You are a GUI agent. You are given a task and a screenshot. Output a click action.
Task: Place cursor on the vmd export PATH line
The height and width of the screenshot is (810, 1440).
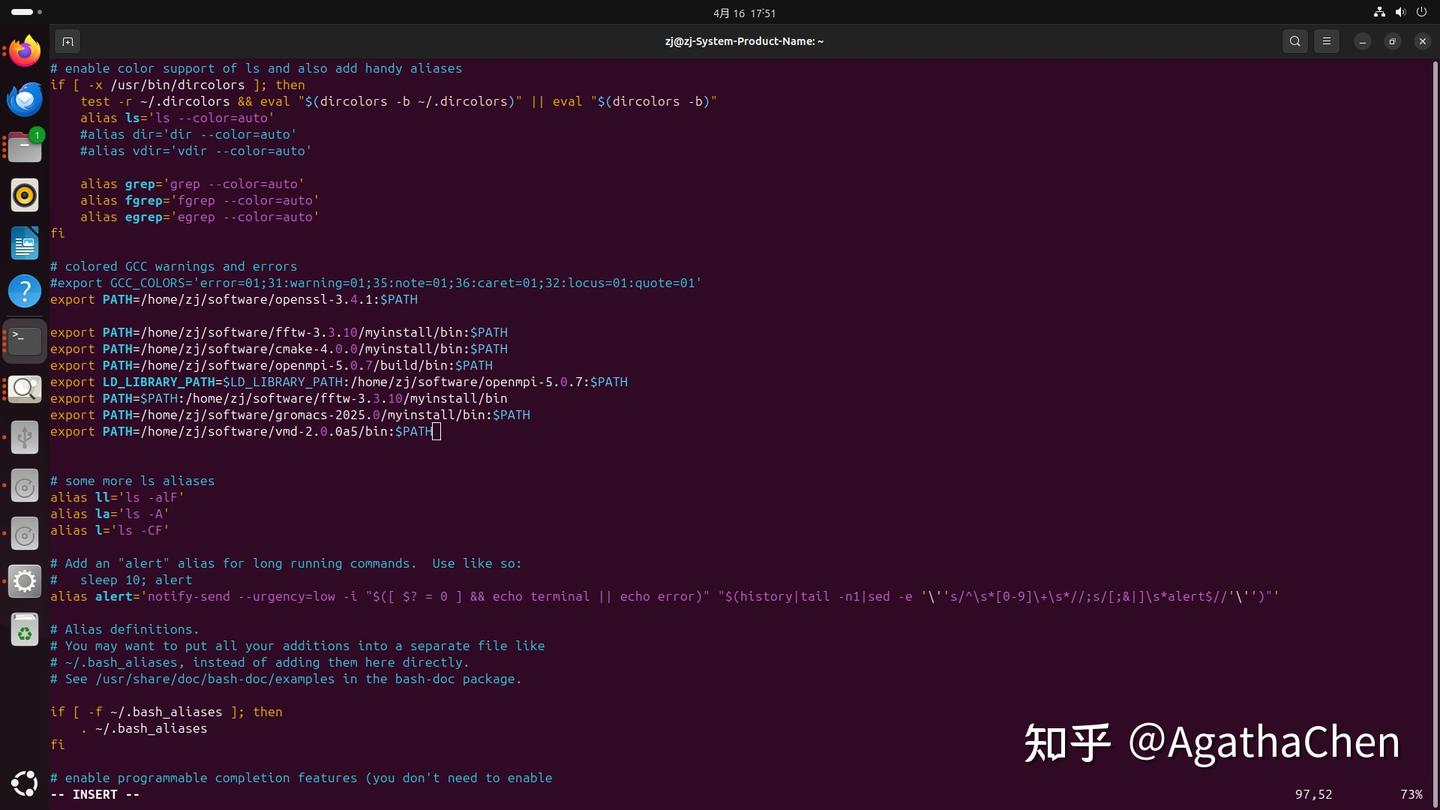click(x=240, y=431)
